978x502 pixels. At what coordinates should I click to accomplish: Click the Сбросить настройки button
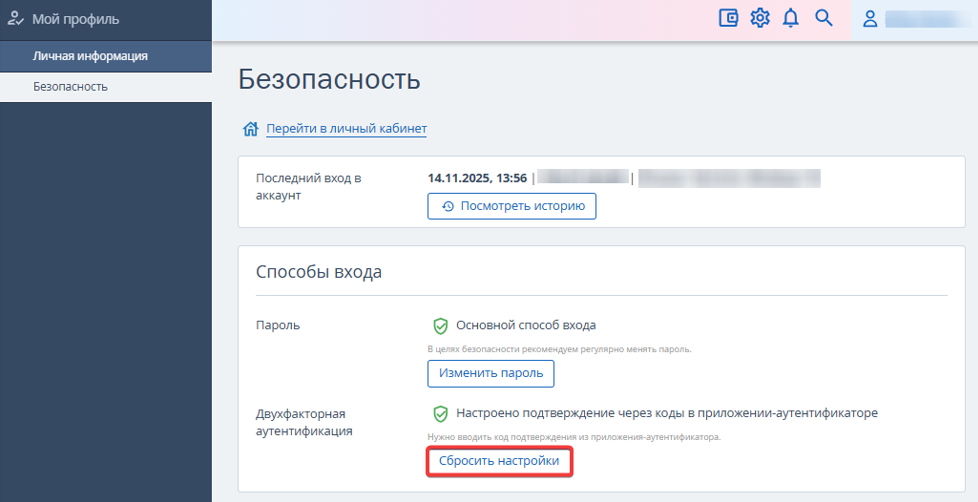pos(499,461)
